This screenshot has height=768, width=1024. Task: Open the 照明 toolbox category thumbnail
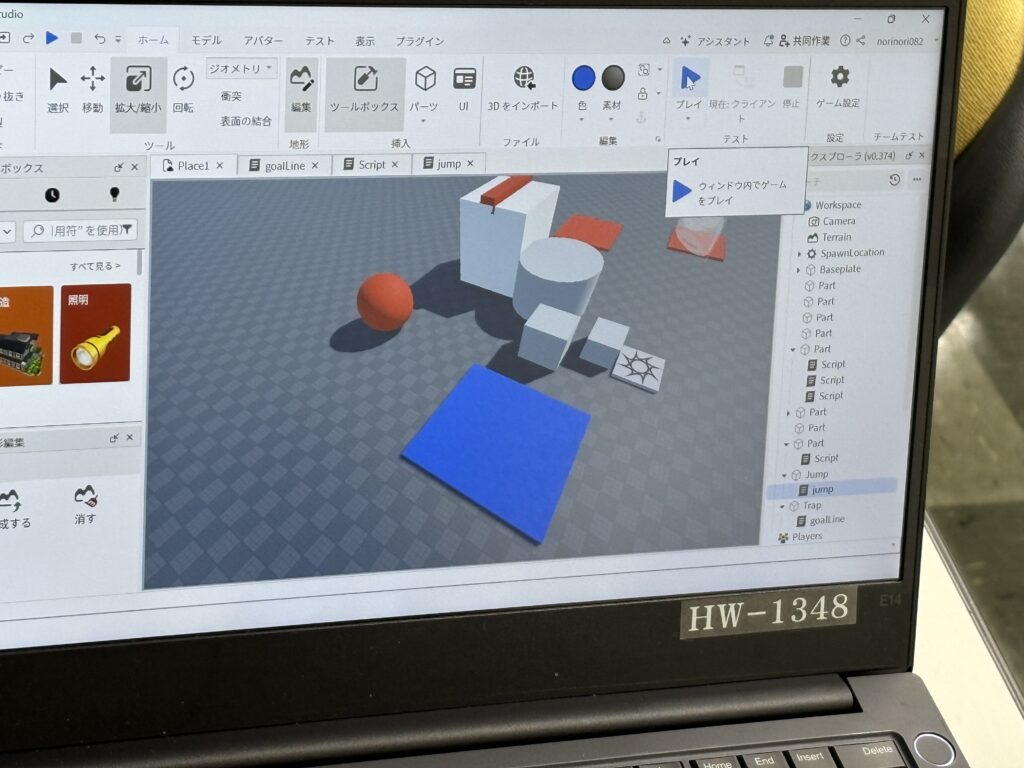pos(95,333)
